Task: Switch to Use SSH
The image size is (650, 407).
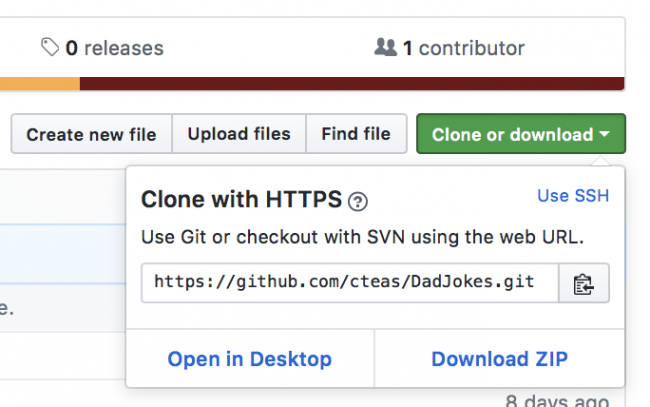Action: [573, 196]
